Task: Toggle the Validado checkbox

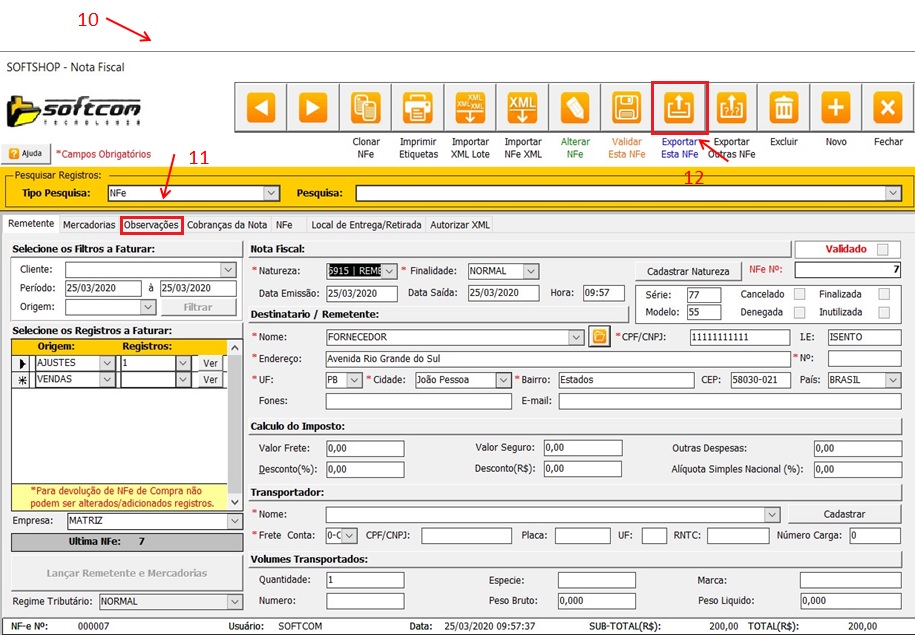Action: click(x=881, y=250)
